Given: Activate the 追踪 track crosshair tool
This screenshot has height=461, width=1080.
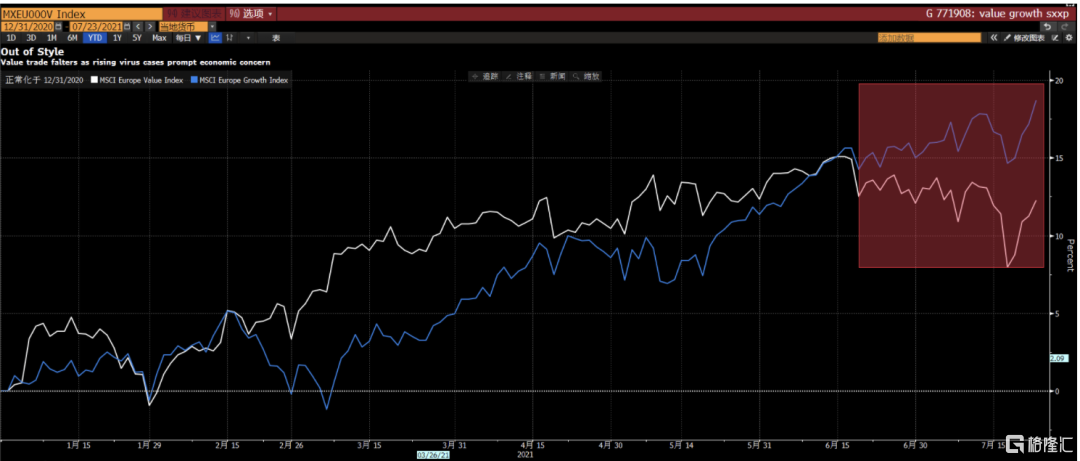Looking at the screenshot, I should 485,76.
